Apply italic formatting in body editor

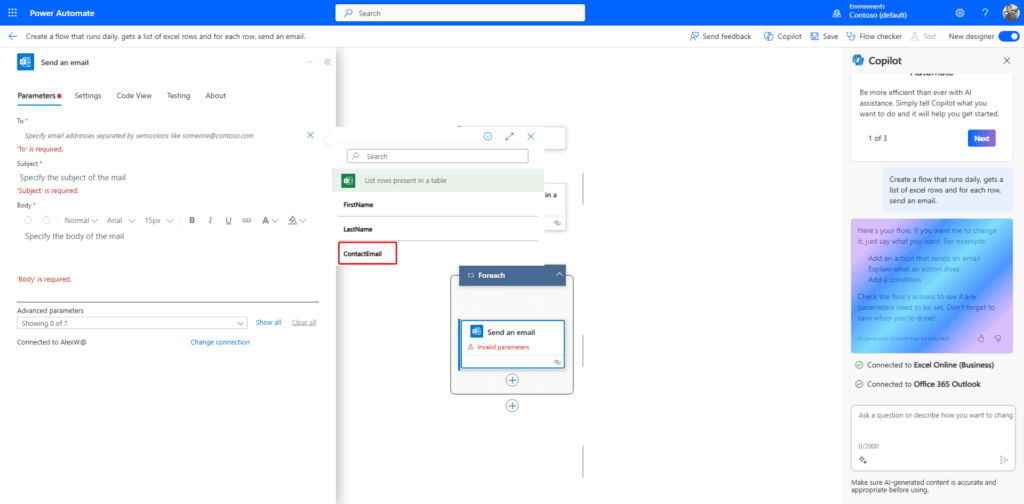(x=210, y=220)
